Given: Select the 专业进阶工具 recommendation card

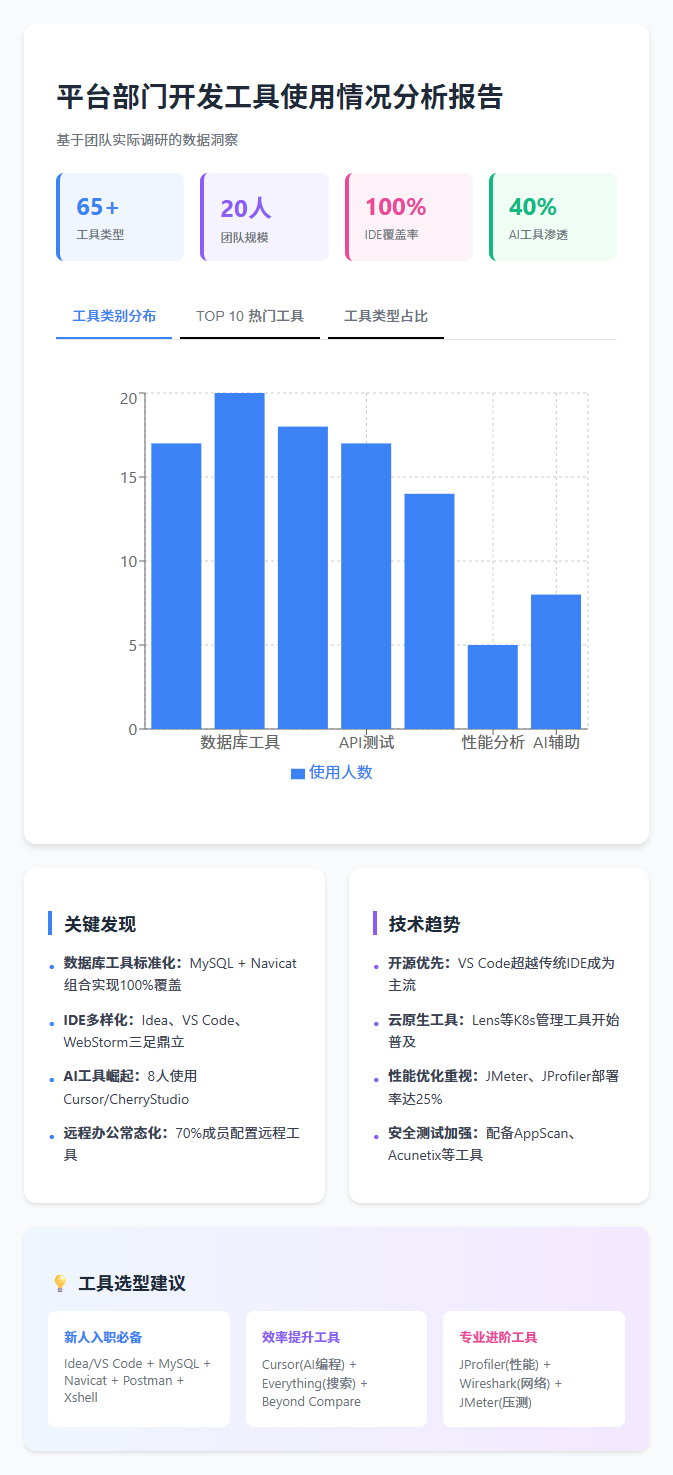Looking at the screenshot, I should pos(533,1368).
